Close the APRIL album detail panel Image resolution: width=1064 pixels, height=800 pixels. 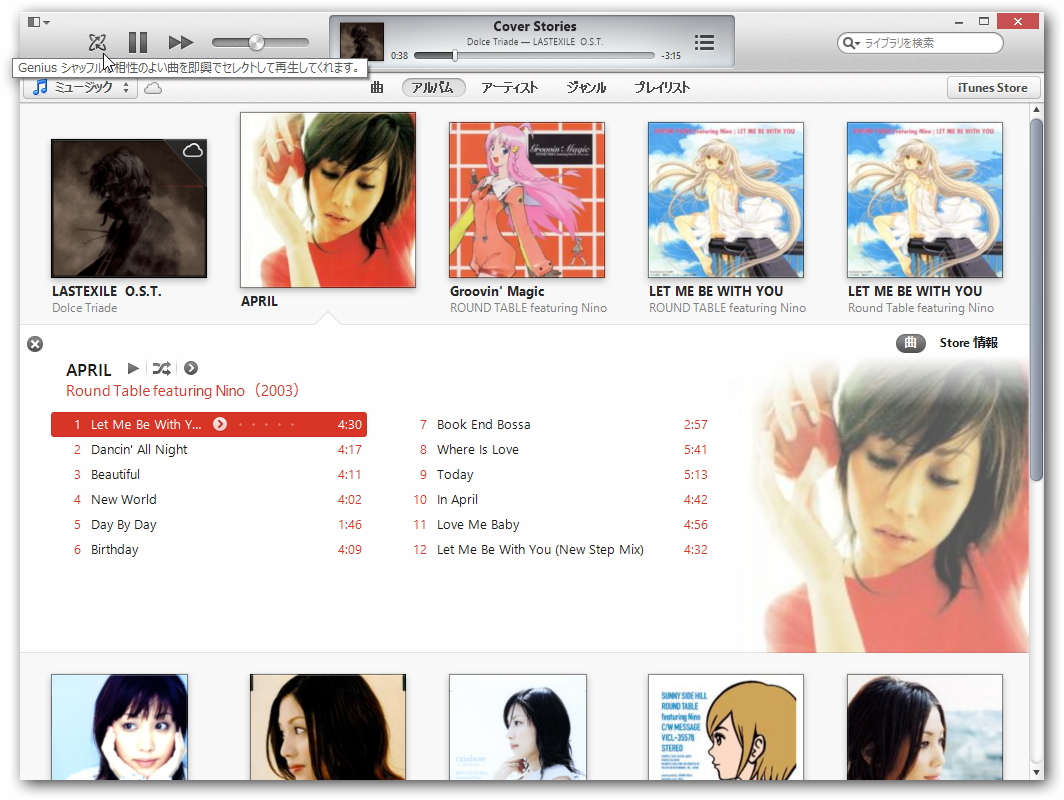click(35, 344)
